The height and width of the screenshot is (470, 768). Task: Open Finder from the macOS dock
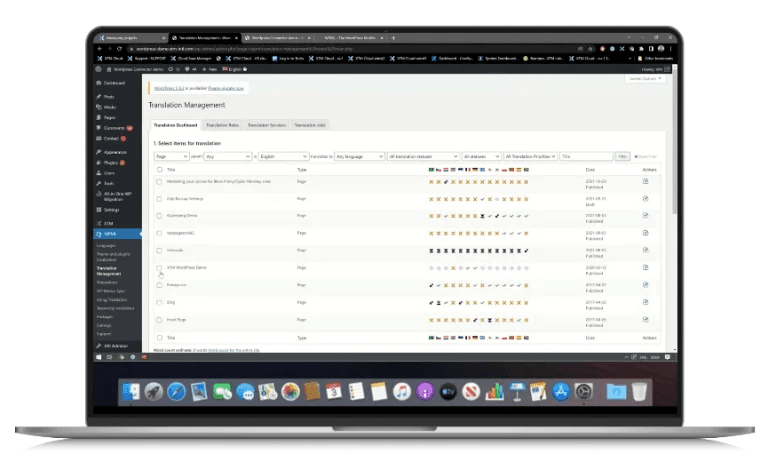coord(131,392)
